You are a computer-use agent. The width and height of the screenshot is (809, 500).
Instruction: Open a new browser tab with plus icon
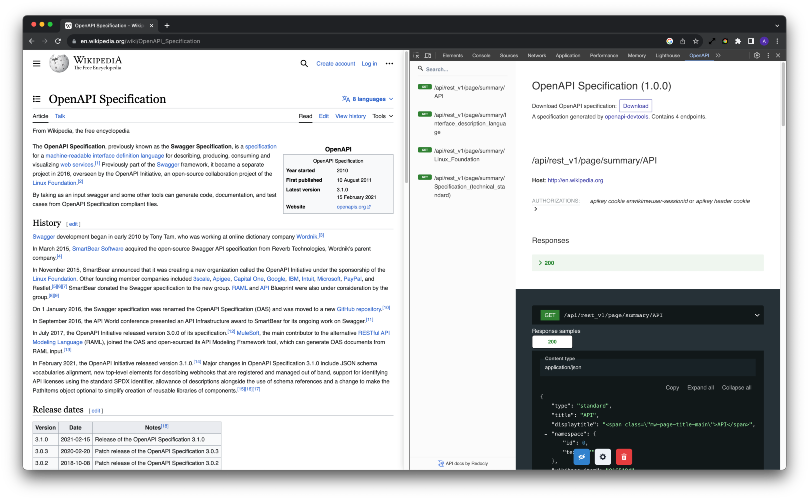coord(167,25)
